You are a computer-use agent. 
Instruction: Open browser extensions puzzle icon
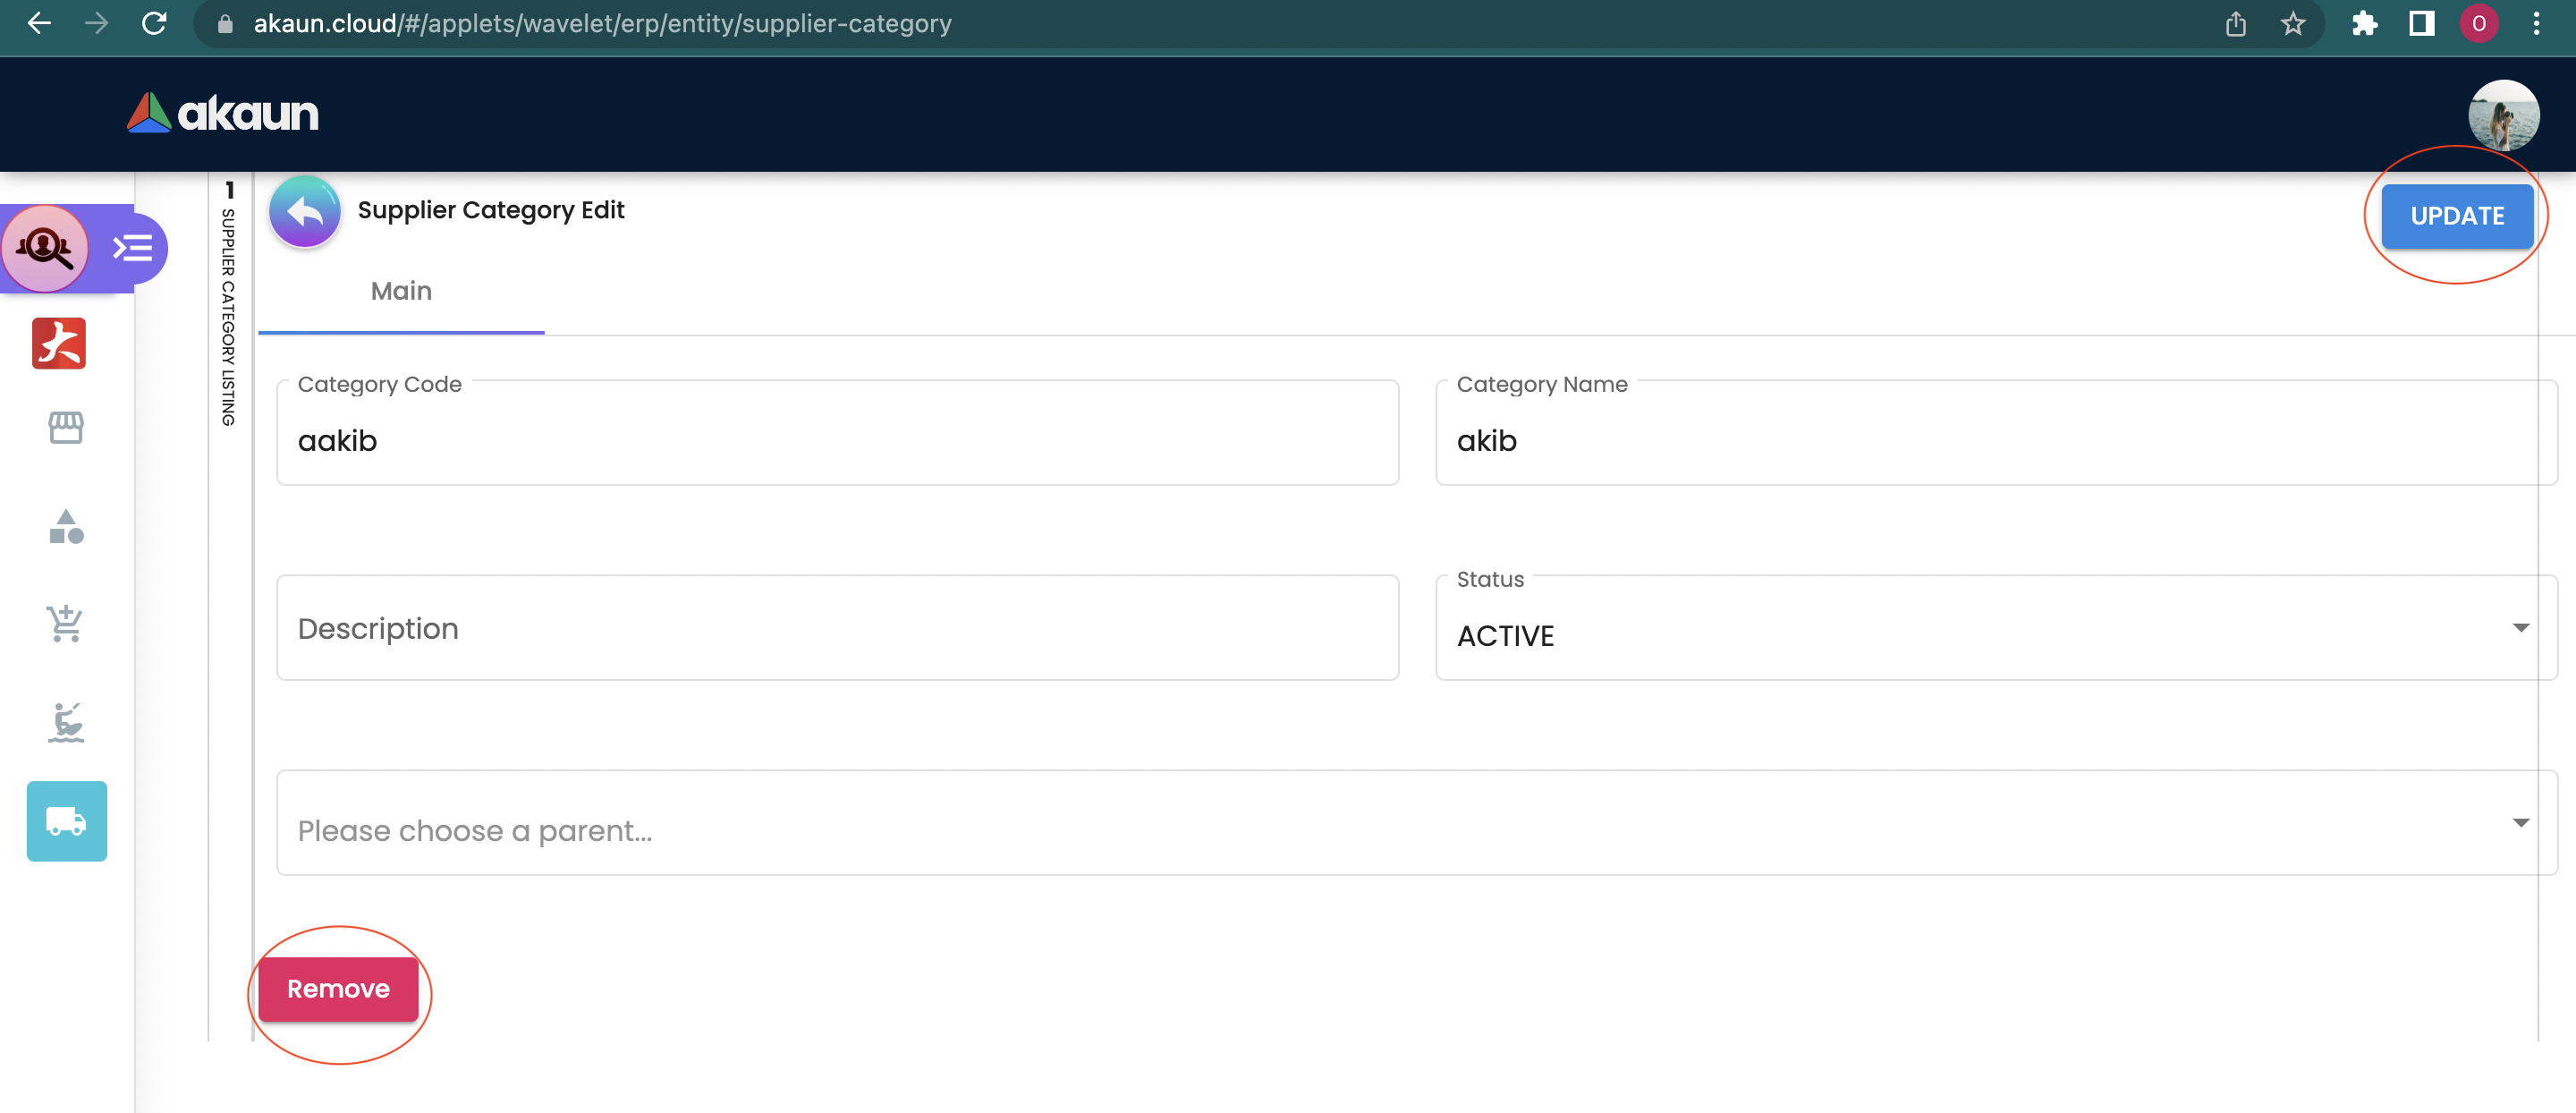(x=2364, y=23)
